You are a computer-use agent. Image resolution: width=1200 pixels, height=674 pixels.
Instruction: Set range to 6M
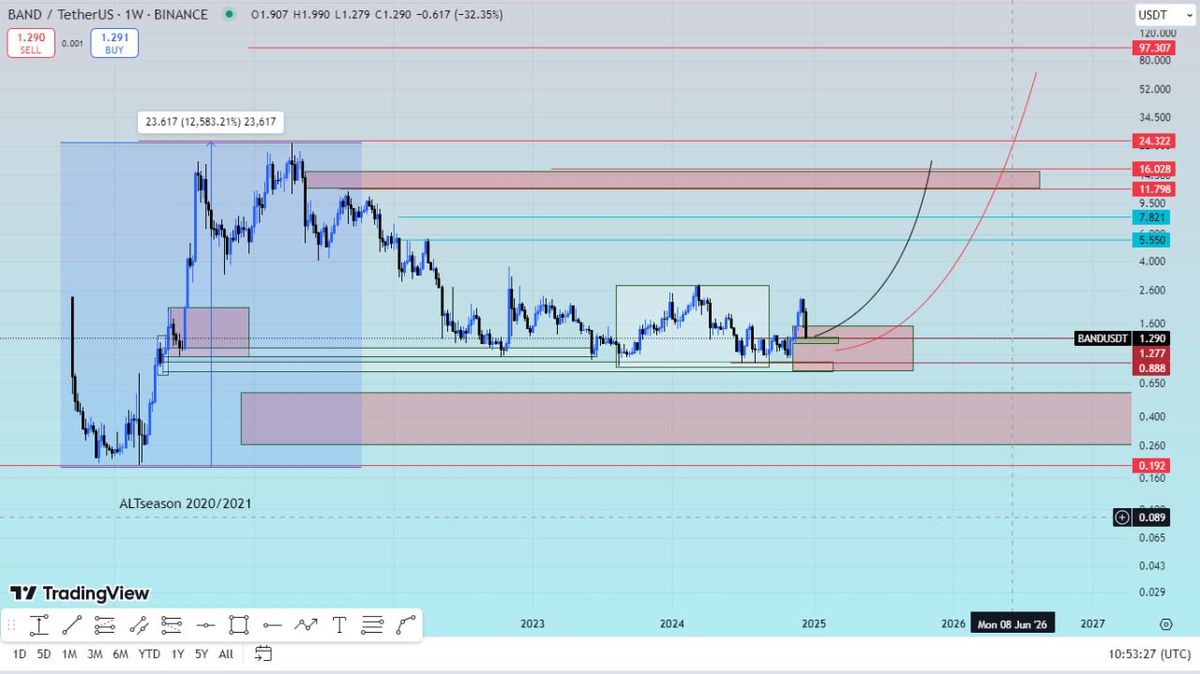pyautogui.click(x=120, y=654)
